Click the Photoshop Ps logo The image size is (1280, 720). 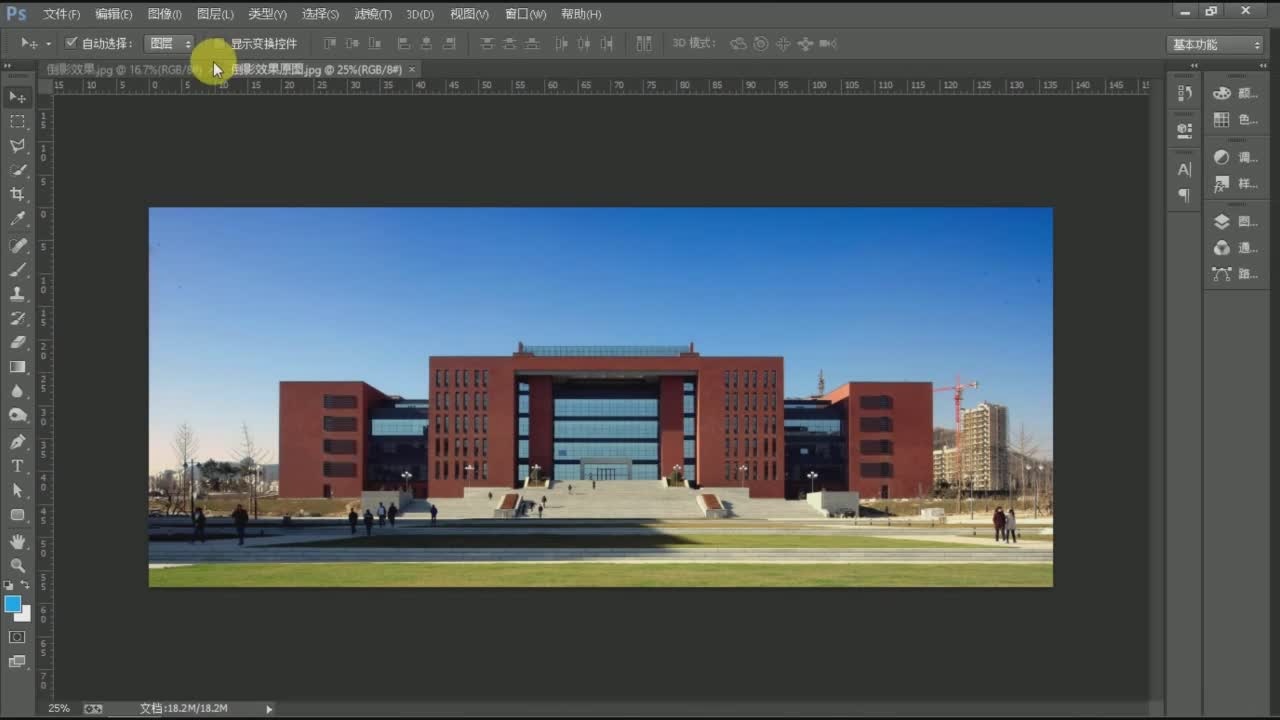point(17,13)
